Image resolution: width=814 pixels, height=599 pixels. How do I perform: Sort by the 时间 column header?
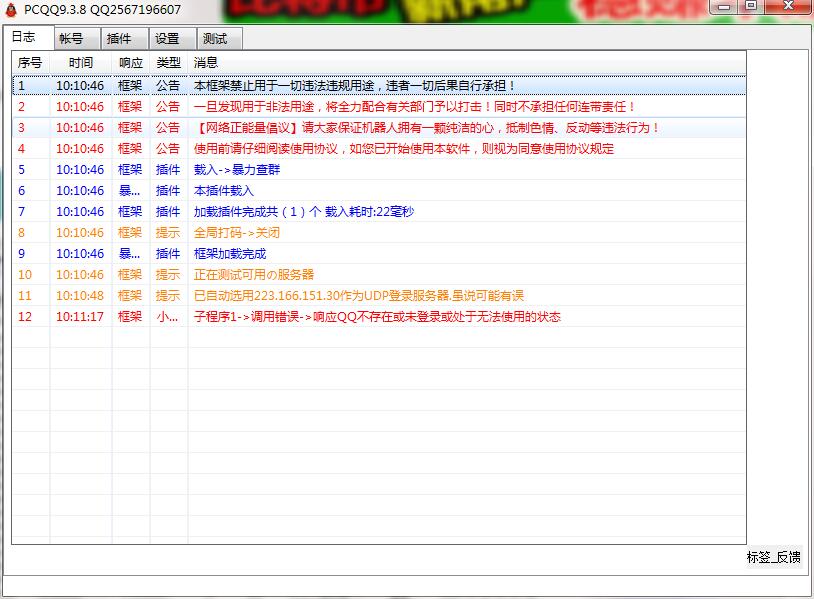(81, 63)
